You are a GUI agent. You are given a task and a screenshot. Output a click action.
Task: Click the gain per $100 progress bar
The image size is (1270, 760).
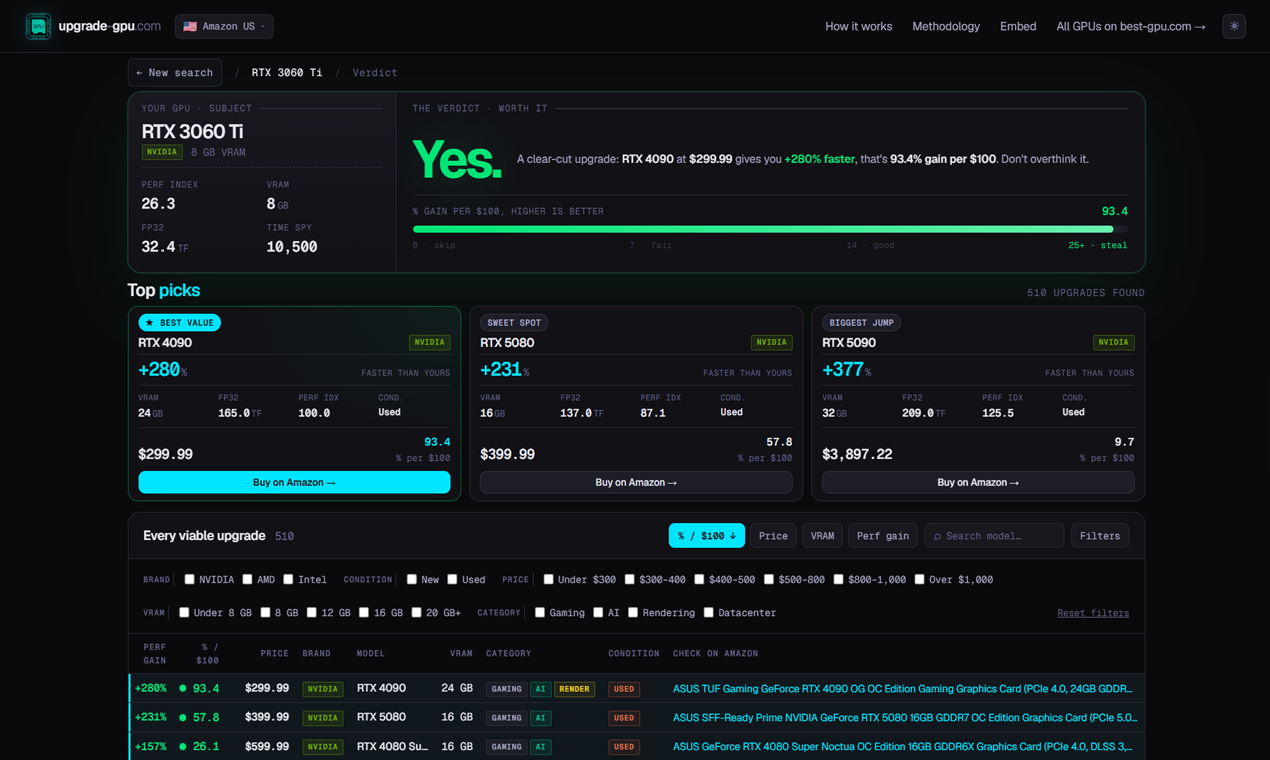pyautogui.click(x=770, y=229)
